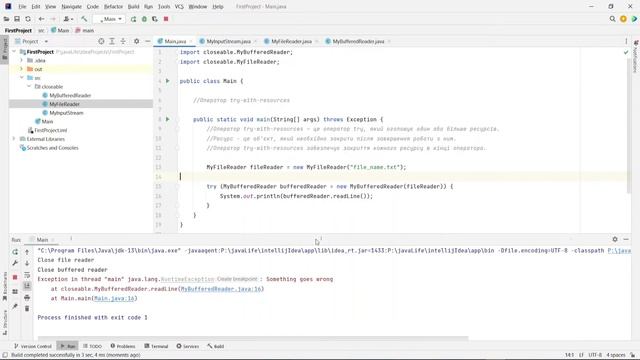Click Expand All in Project panel
640x360 pixels.
(112, 41)
